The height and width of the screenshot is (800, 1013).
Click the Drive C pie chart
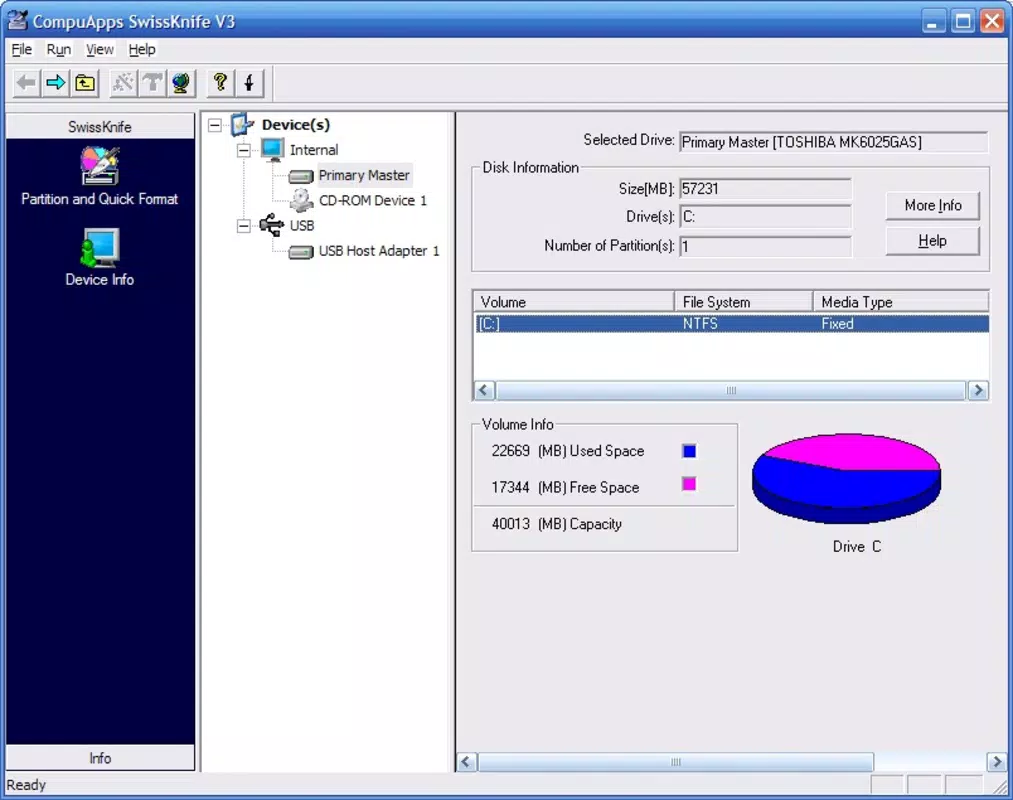(846, 478)
